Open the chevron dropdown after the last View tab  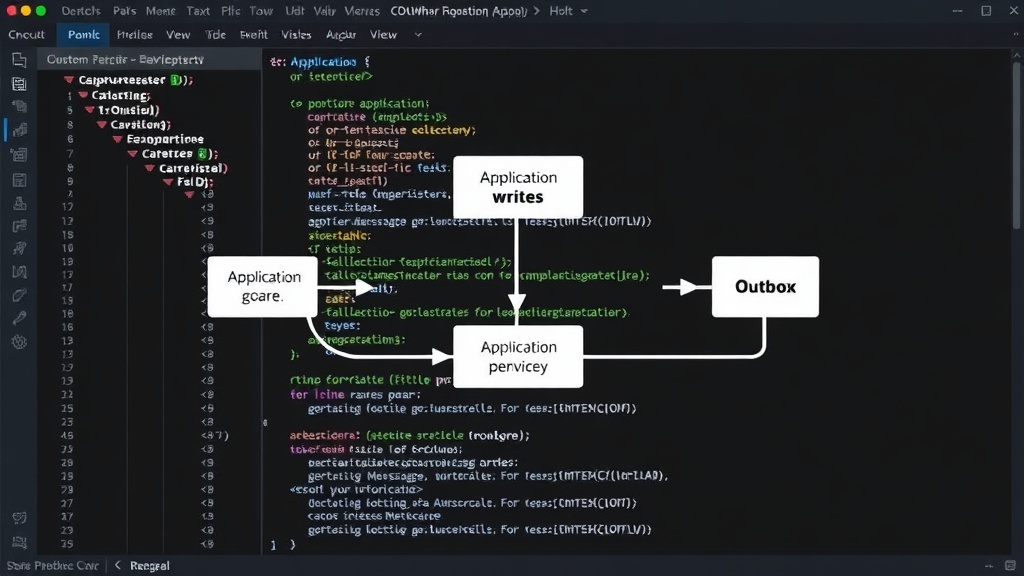418,35
